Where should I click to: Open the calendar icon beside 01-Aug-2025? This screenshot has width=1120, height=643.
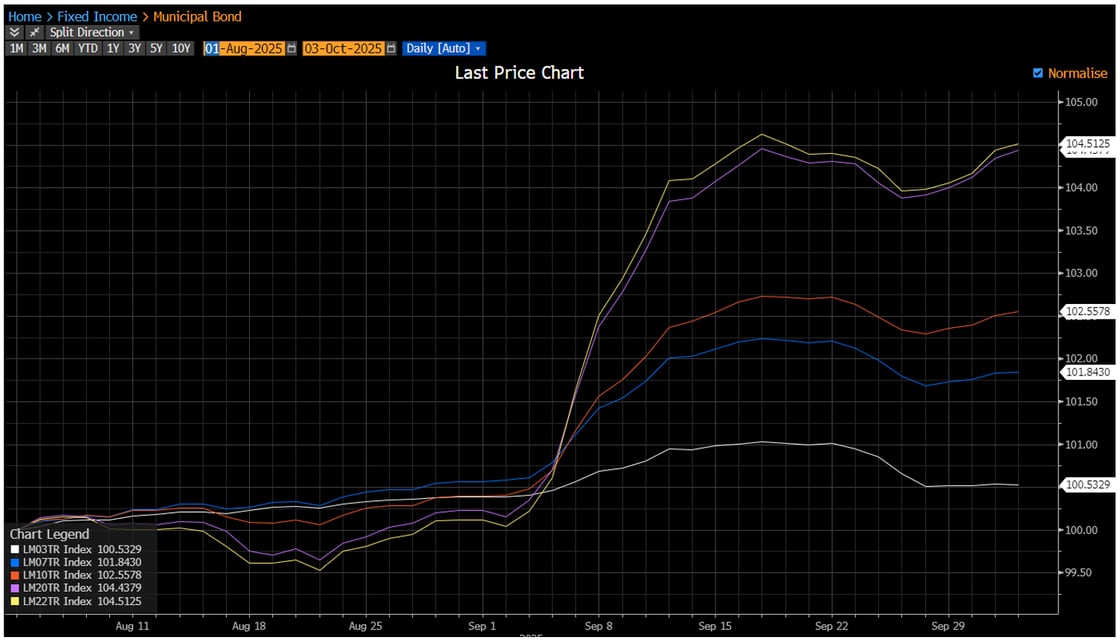(290, 47)
